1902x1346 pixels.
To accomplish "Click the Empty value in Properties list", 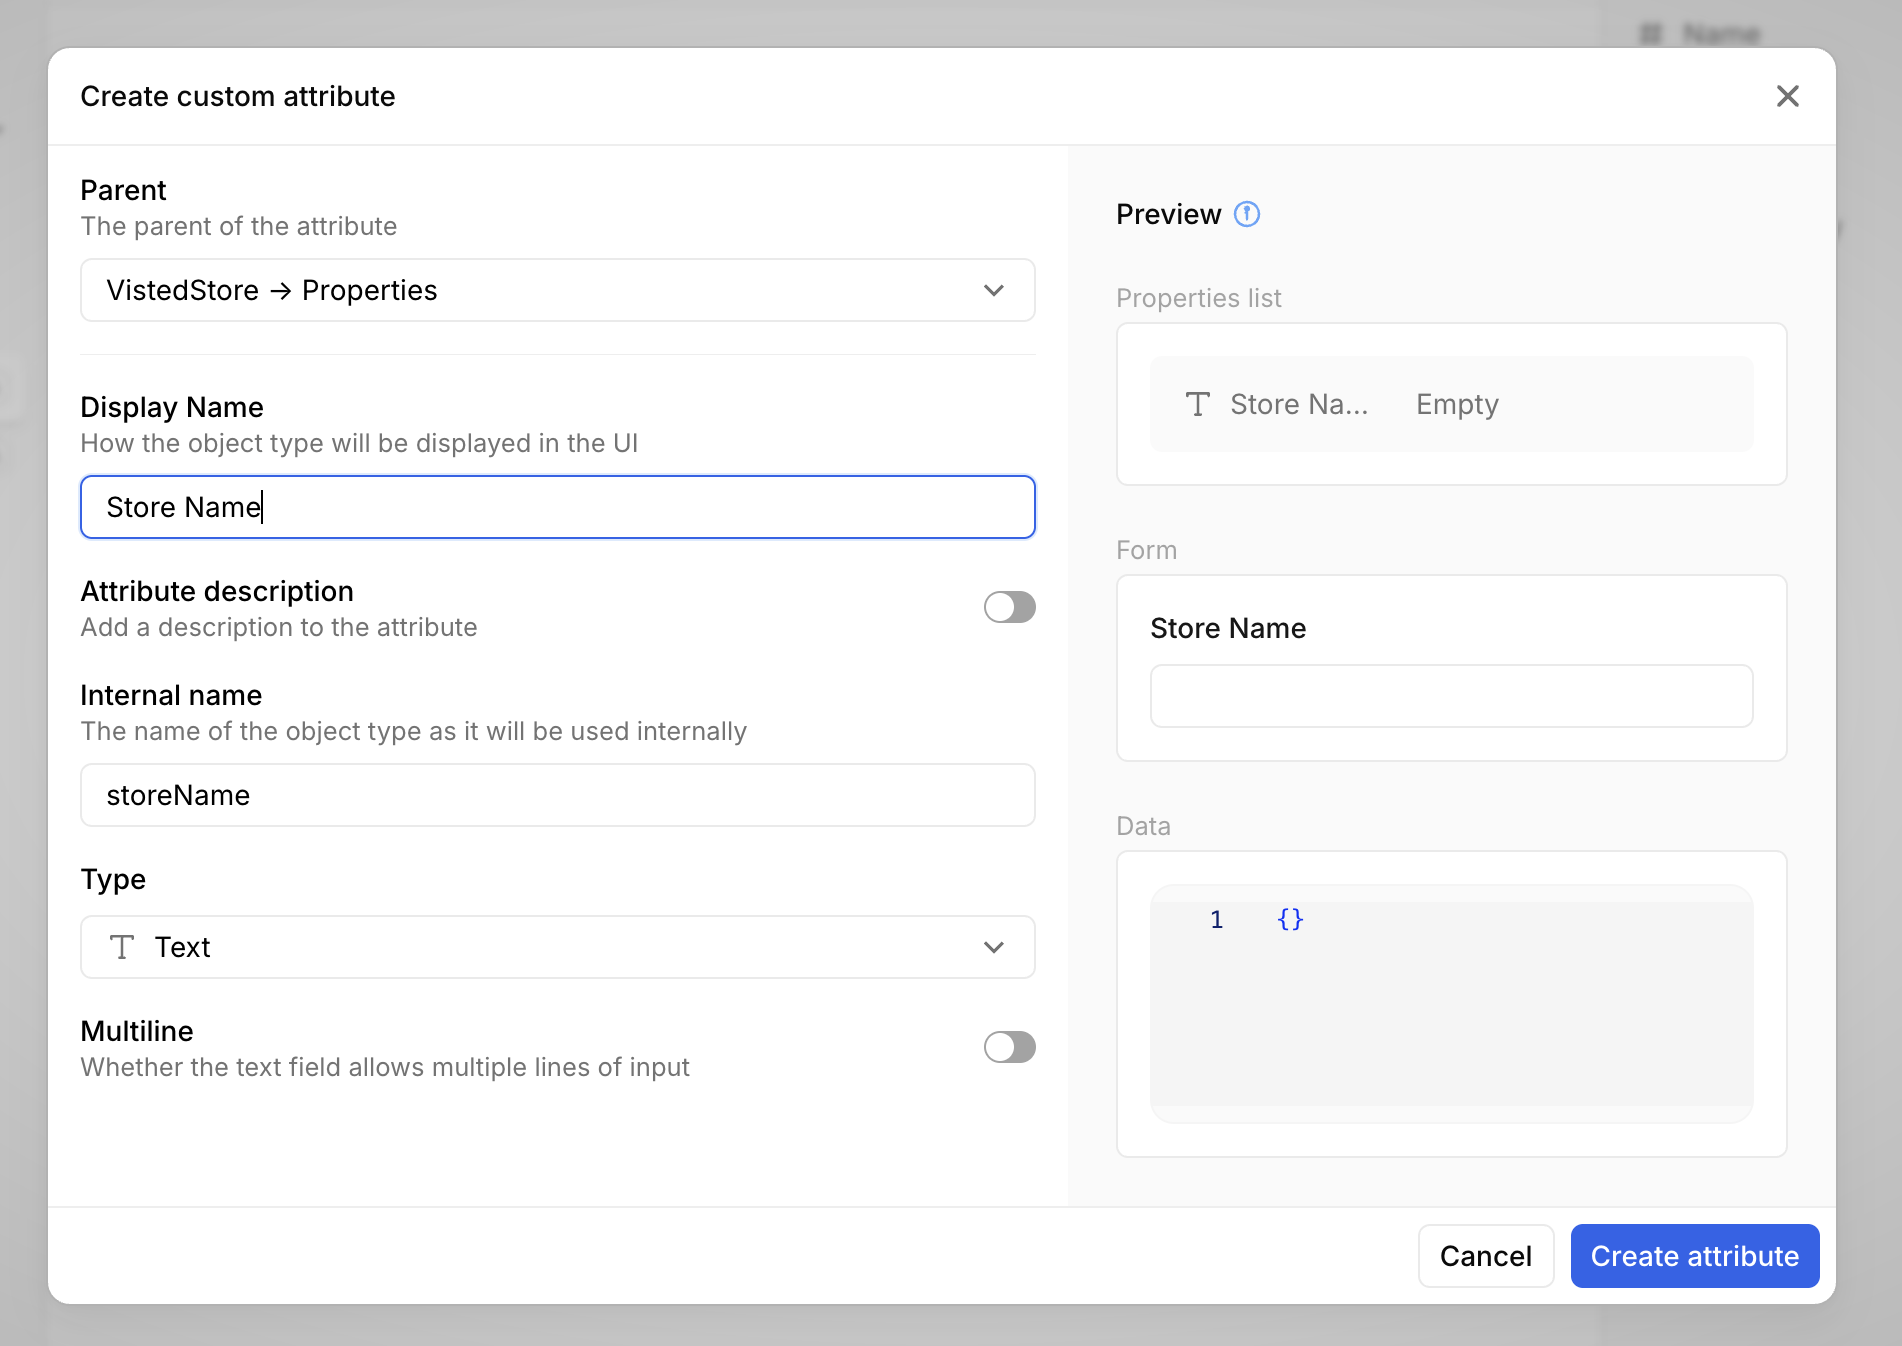I will tap(1457, 404).
